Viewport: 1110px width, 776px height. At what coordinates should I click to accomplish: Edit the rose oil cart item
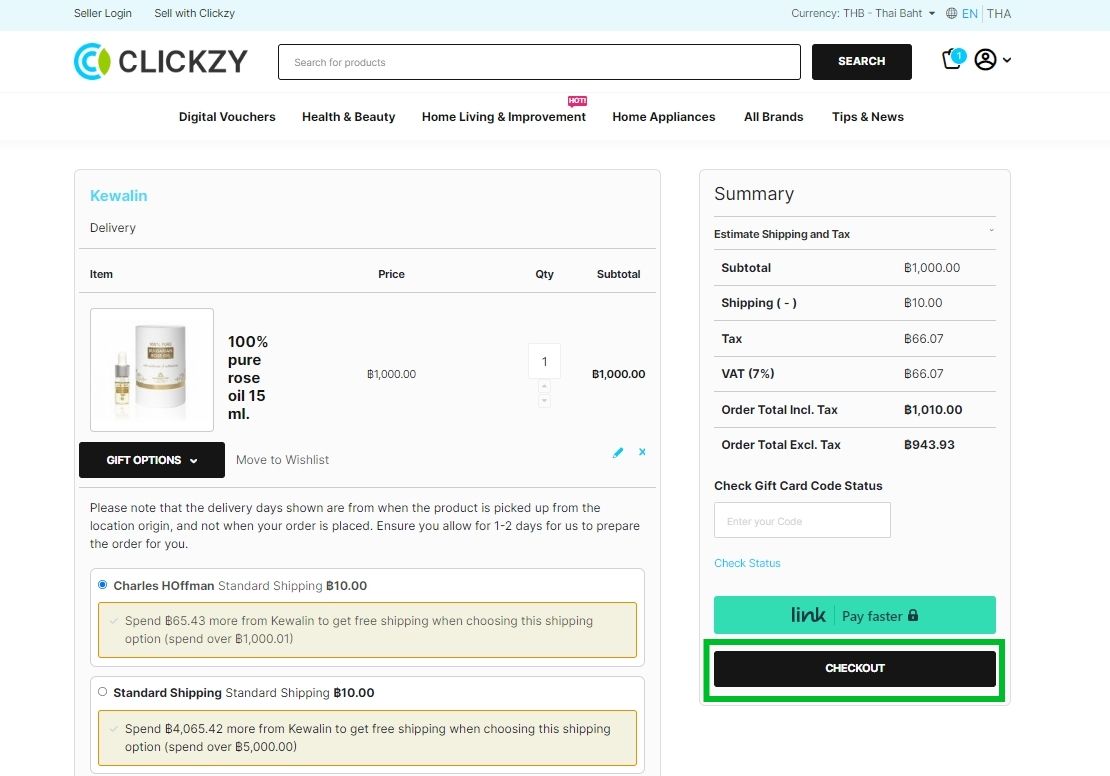[x=618, y=452]
